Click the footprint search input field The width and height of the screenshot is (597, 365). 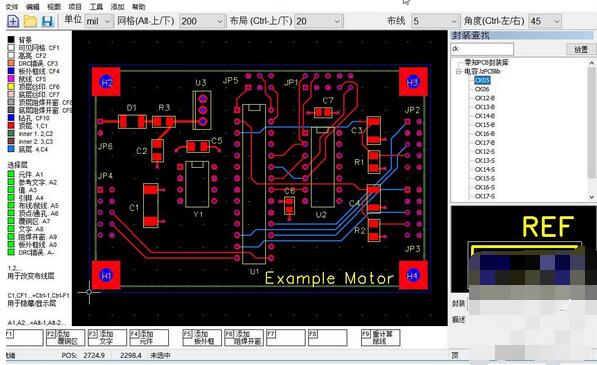click(x=482, y=49)
